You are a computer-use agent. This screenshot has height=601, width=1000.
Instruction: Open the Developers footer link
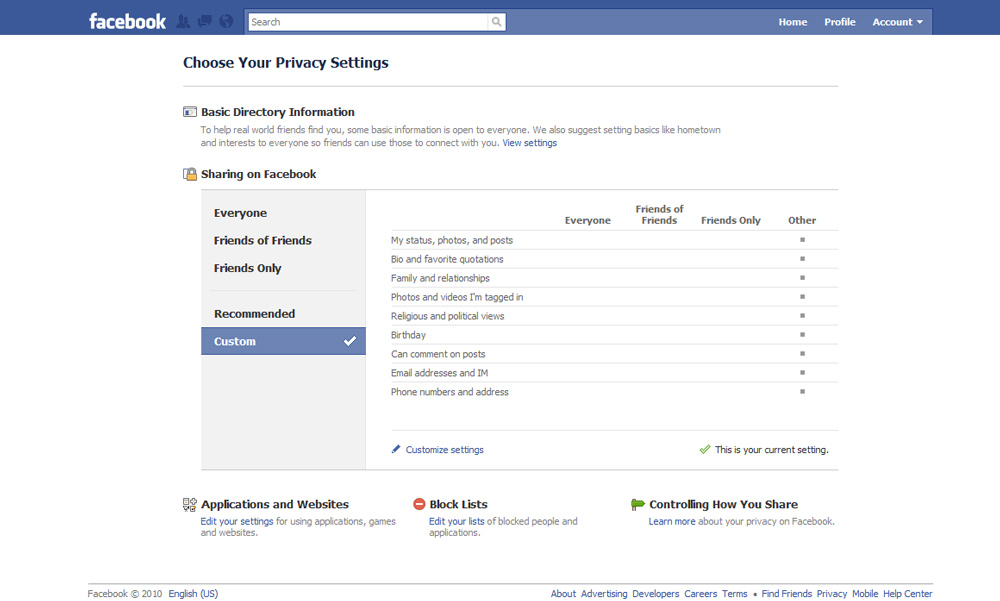[x=656, y=593]
